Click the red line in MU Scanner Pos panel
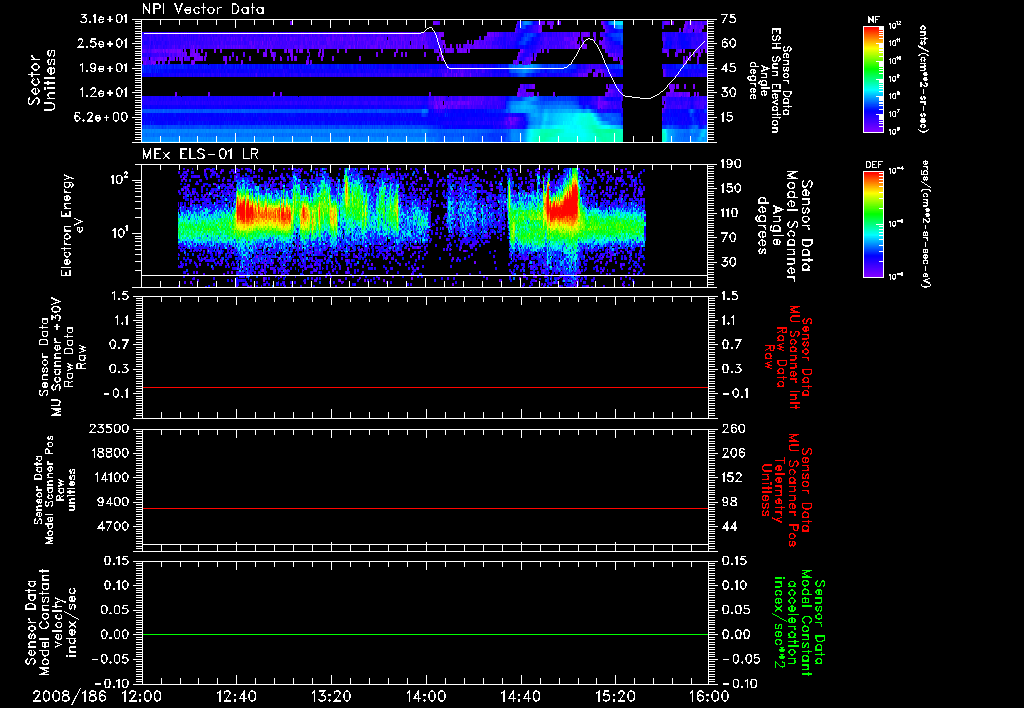 424,508
